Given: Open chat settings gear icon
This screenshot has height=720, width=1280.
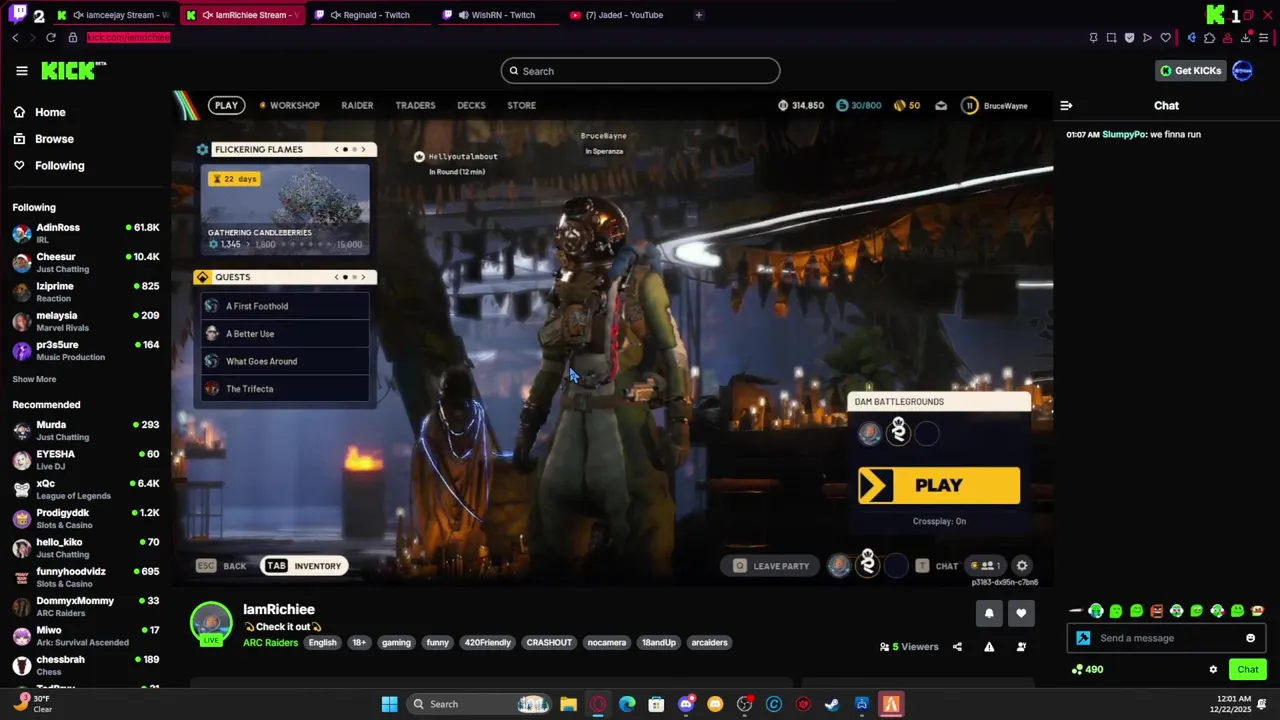Looking at the screenshot, I should coord(1213,669).
